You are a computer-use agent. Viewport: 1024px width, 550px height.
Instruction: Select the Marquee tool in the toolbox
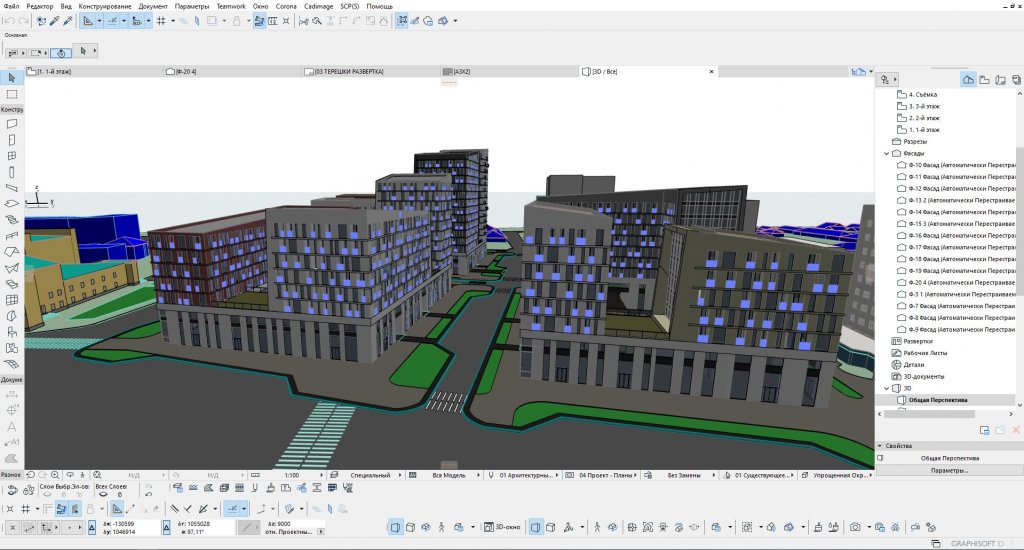11,94
